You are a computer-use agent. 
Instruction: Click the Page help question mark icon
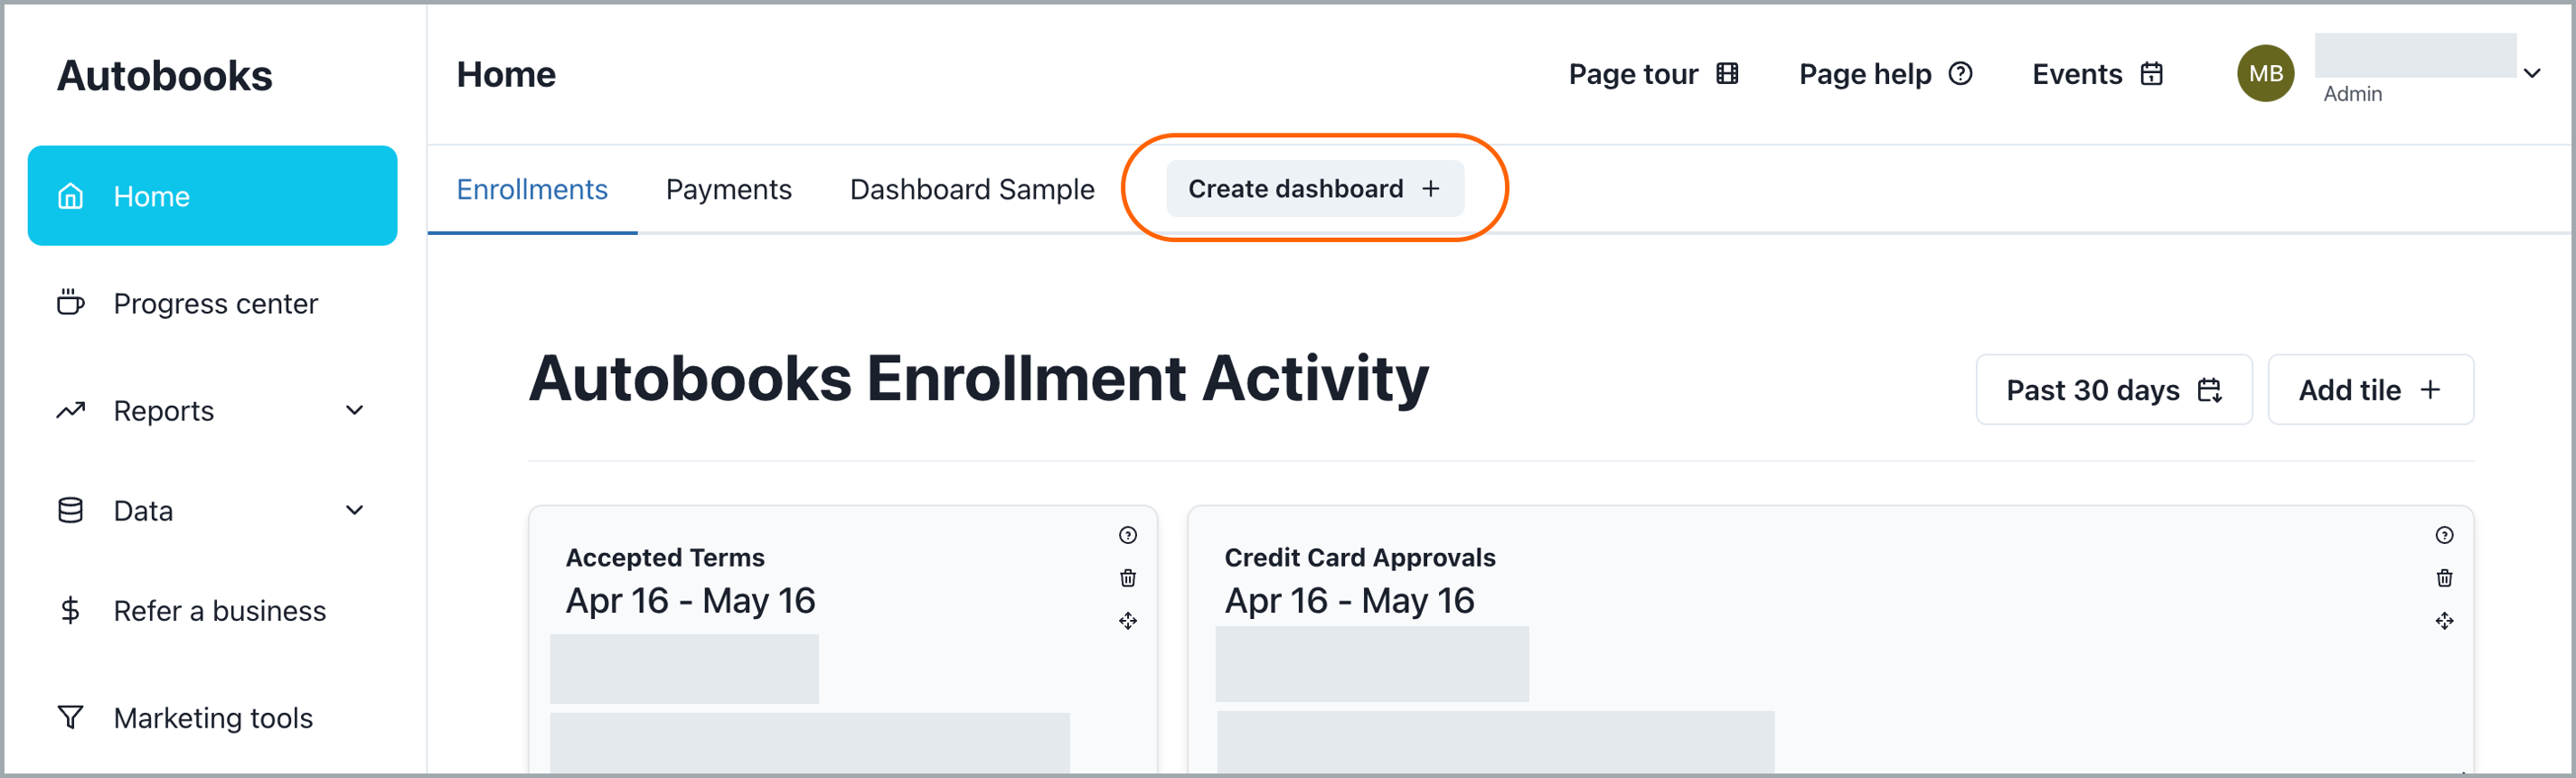(x=1961, y=73)
